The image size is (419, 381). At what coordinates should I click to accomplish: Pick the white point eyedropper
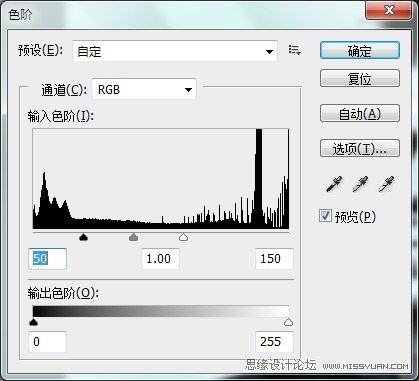pyautogui.click(x=386, y=184)
